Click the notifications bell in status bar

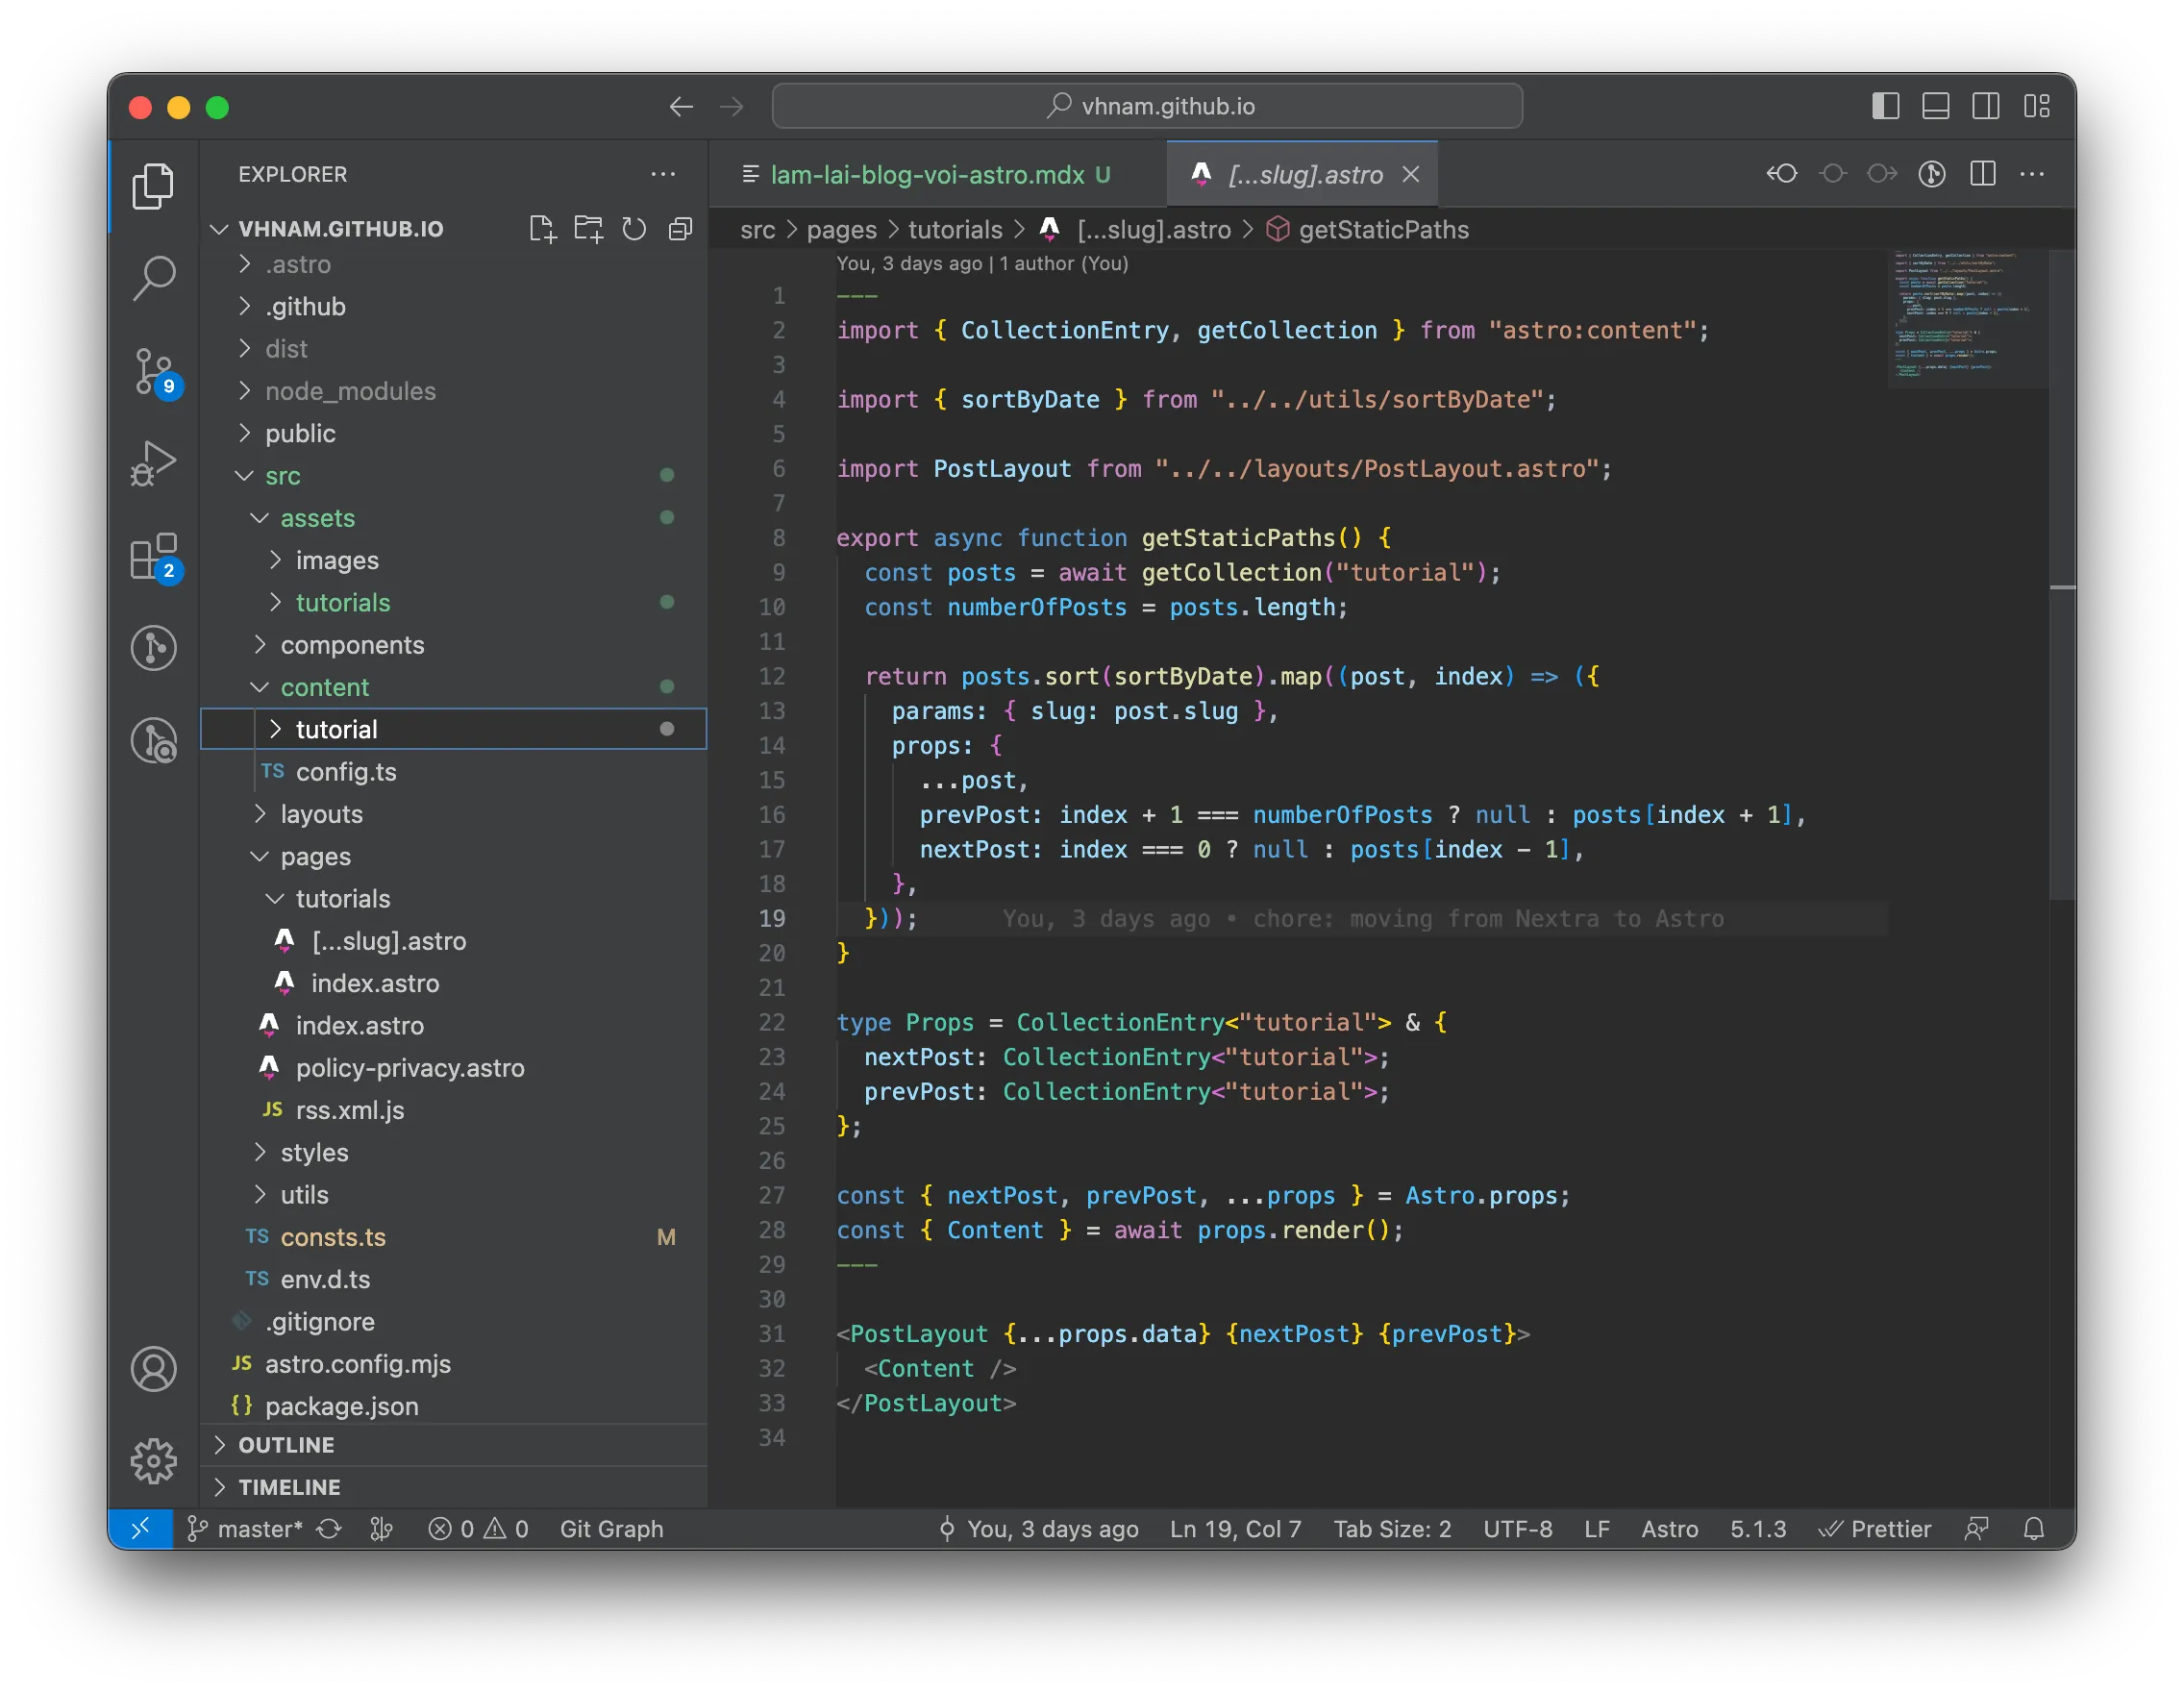2034,1529
